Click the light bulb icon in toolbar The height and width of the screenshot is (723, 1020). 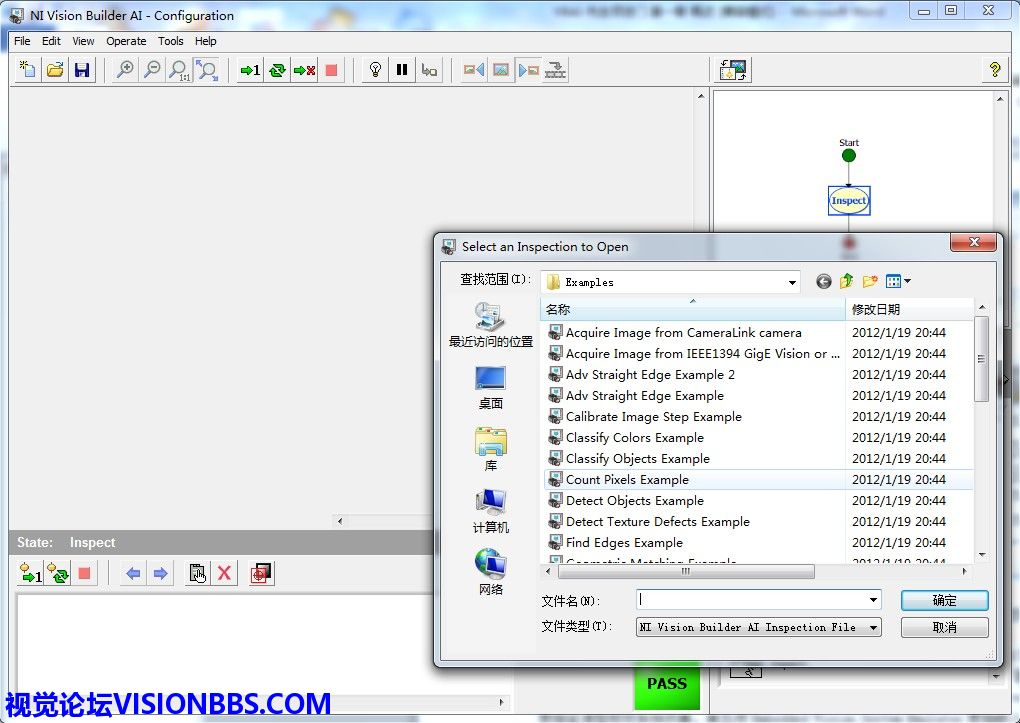tap(375, 70)
